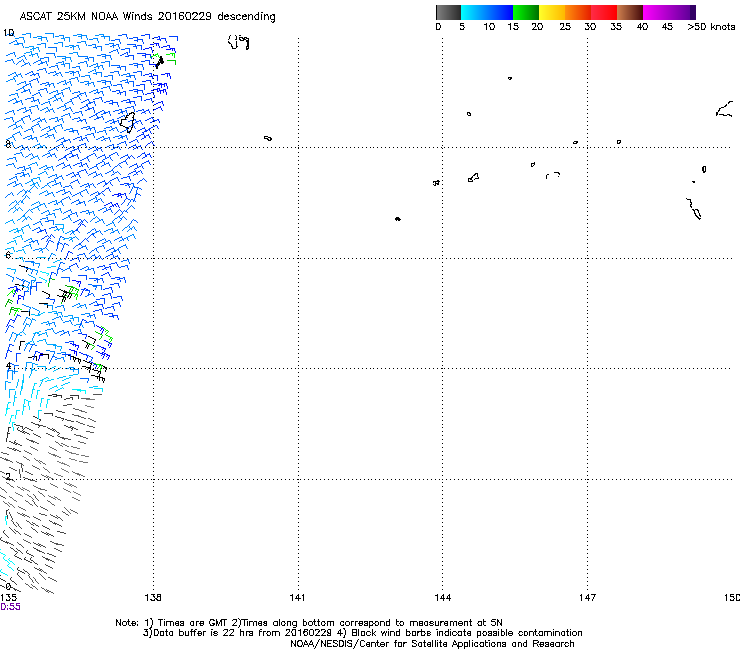This screenshot has height=650, width=740.
Task: Click the longitude label 144
Action: [x=442, y=598]
